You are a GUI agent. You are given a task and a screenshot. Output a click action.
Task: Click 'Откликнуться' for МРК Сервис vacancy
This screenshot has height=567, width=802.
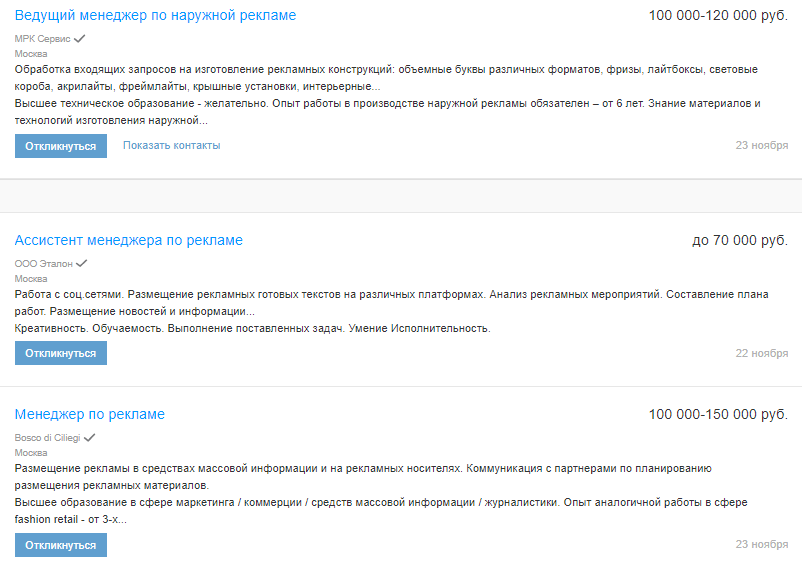[x=61, y=146]
